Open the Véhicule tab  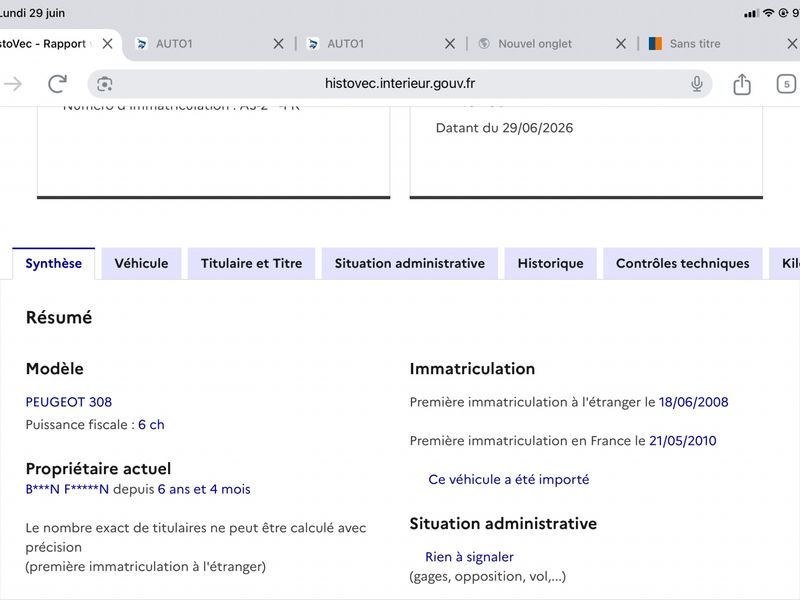click(141, 263)
